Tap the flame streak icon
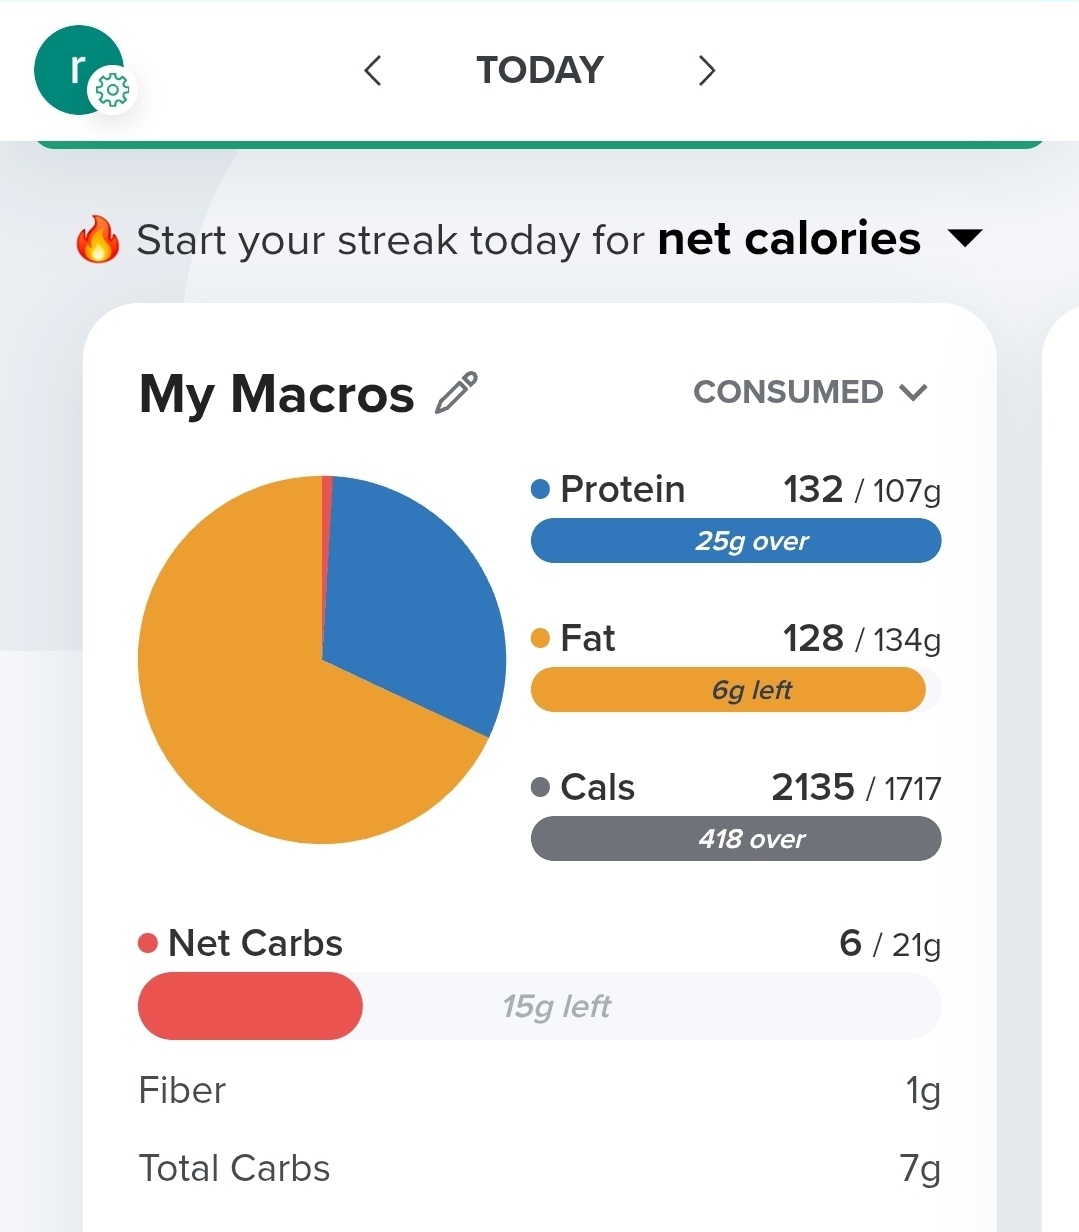Viewport: 1079px width, 1232px height. click(98, 240)
